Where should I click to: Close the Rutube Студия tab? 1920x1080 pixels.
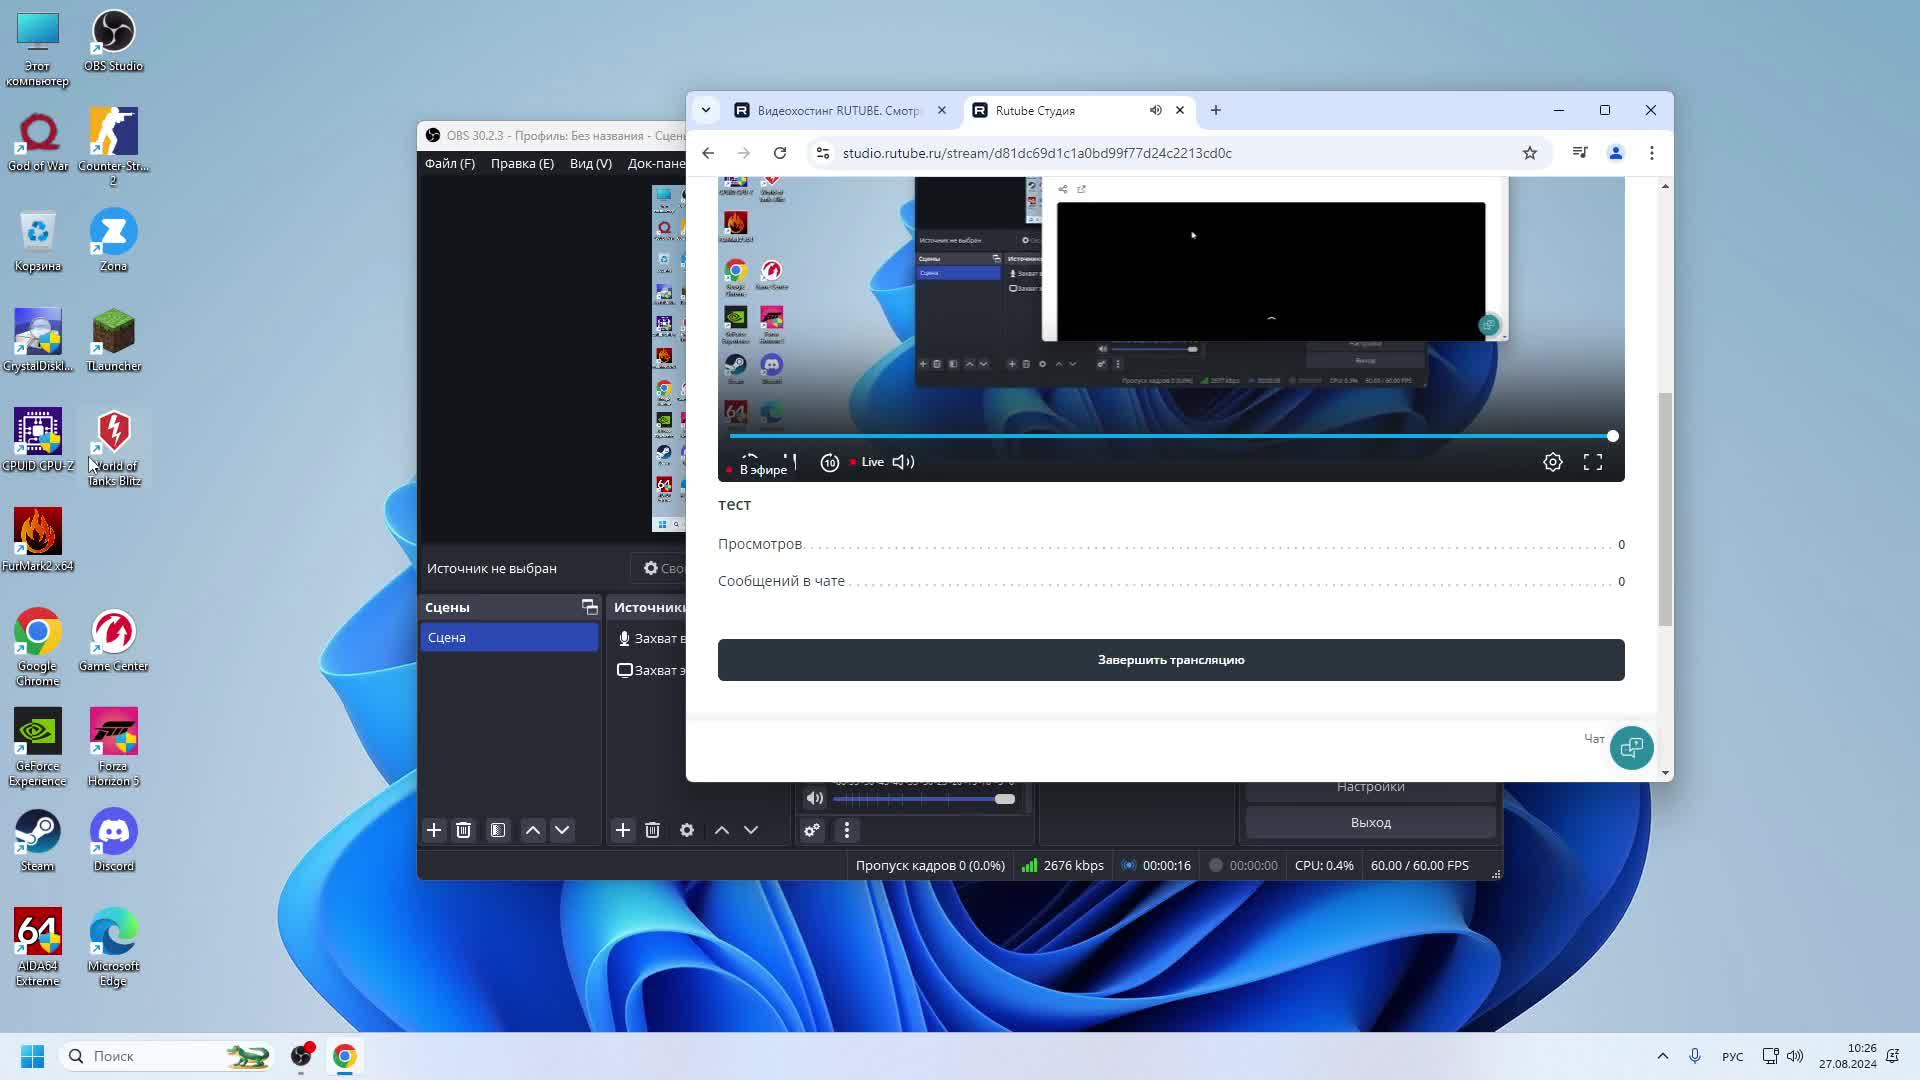(x=1180, y=110)
